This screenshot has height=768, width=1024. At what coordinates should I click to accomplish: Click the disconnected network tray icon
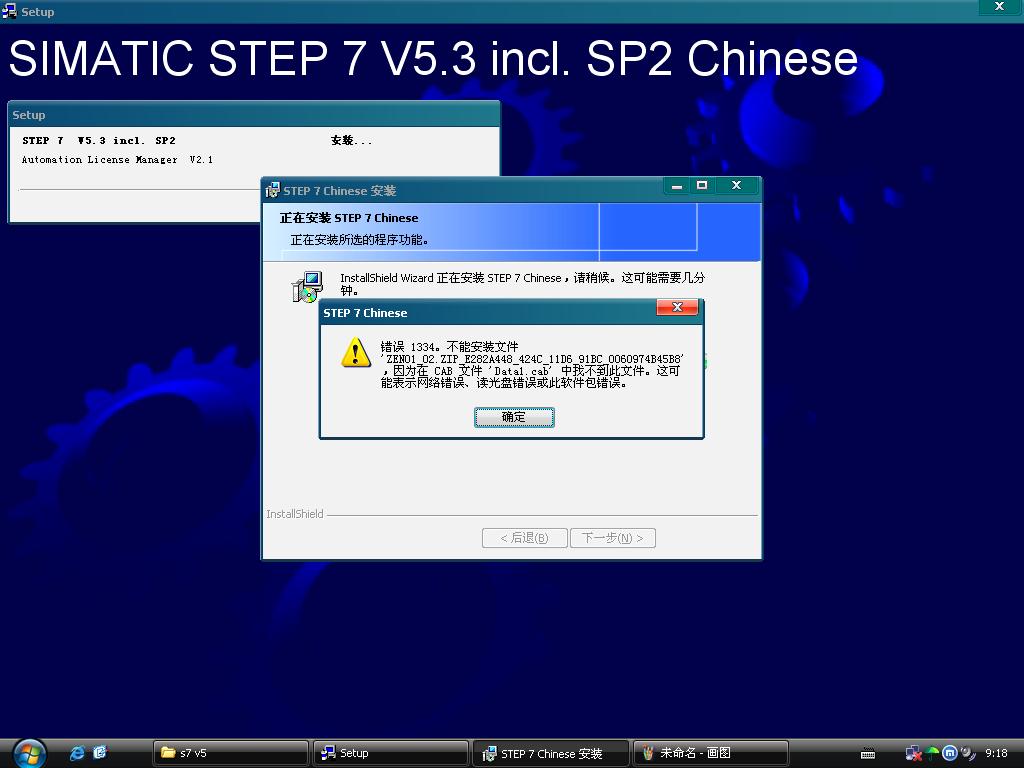[913, 754]
